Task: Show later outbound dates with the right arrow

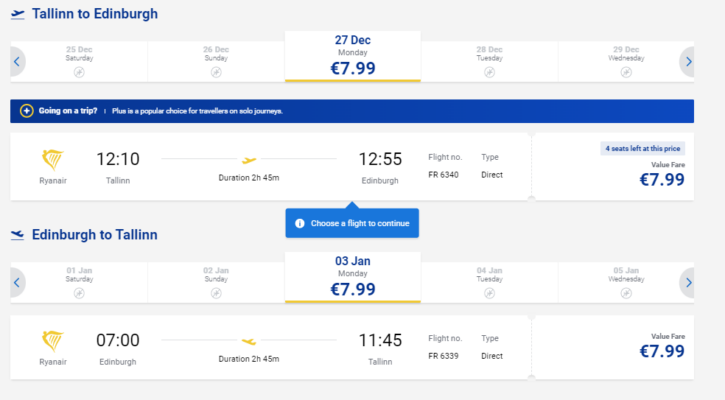Action: (x=688, y=62)
